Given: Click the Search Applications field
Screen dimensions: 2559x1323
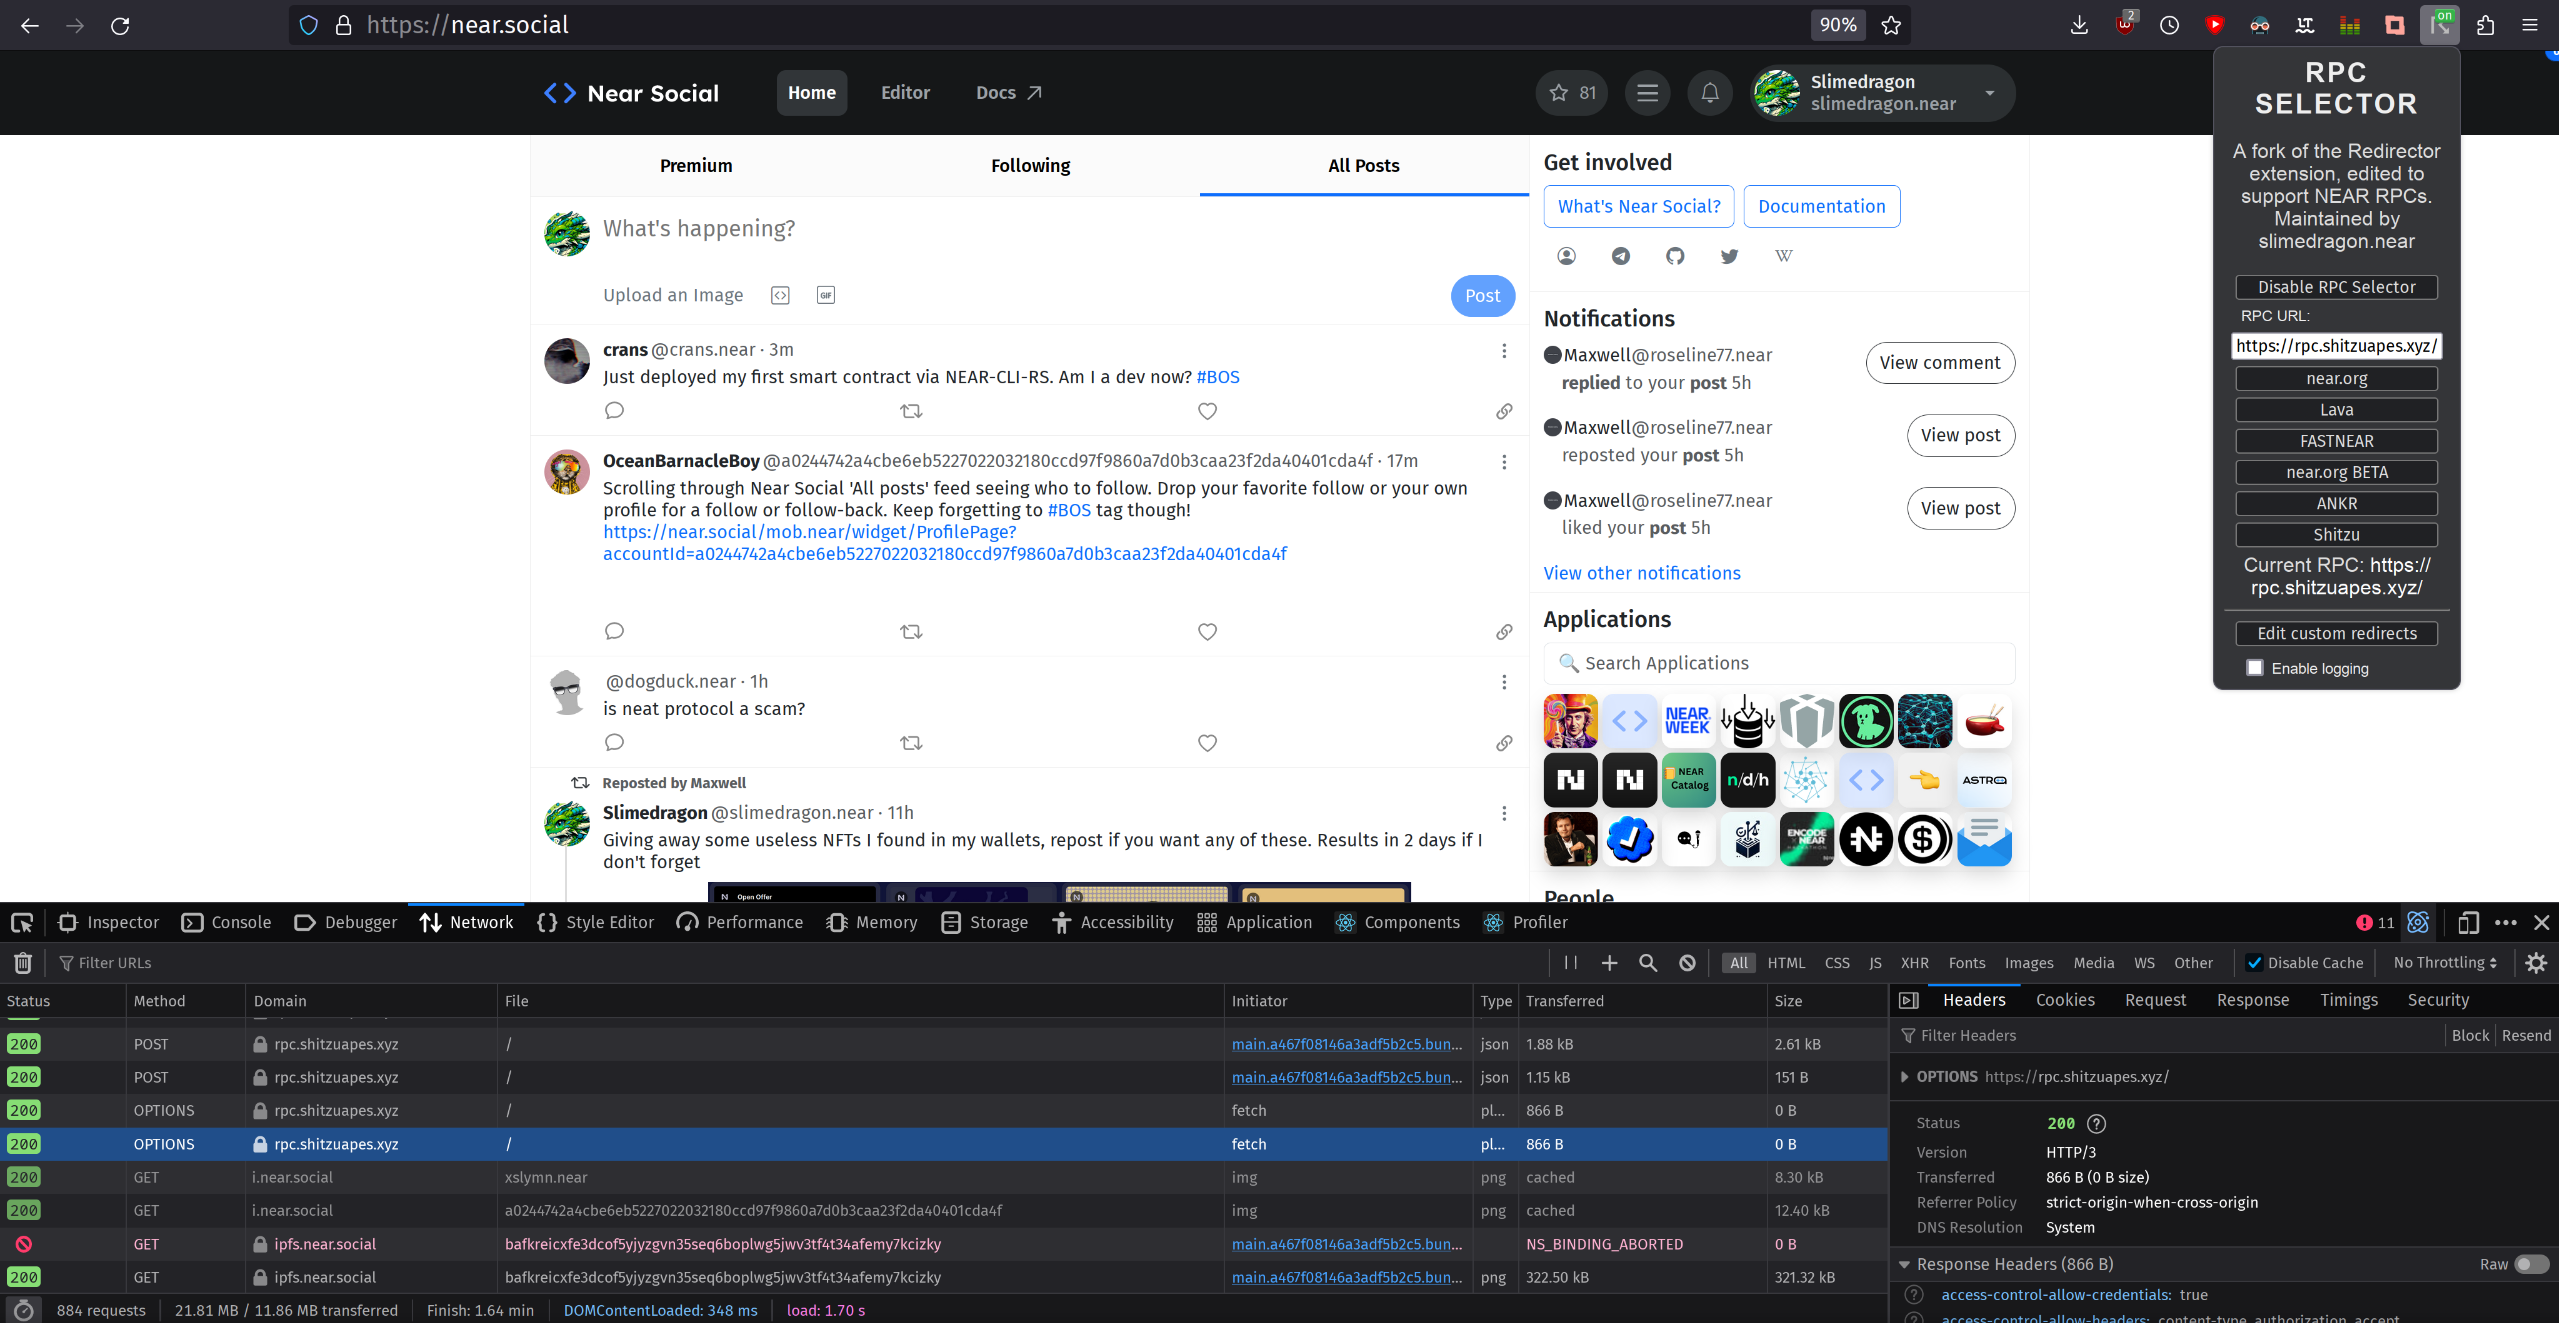Looking at the screenshot, I should click(1778, 663).
